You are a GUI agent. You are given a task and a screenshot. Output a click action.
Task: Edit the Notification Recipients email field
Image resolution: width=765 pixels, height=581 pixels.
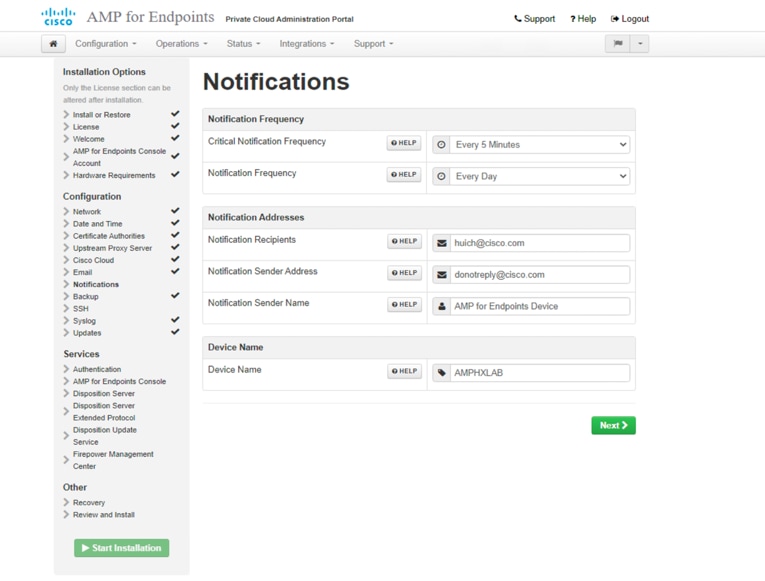tap(540, 243)
